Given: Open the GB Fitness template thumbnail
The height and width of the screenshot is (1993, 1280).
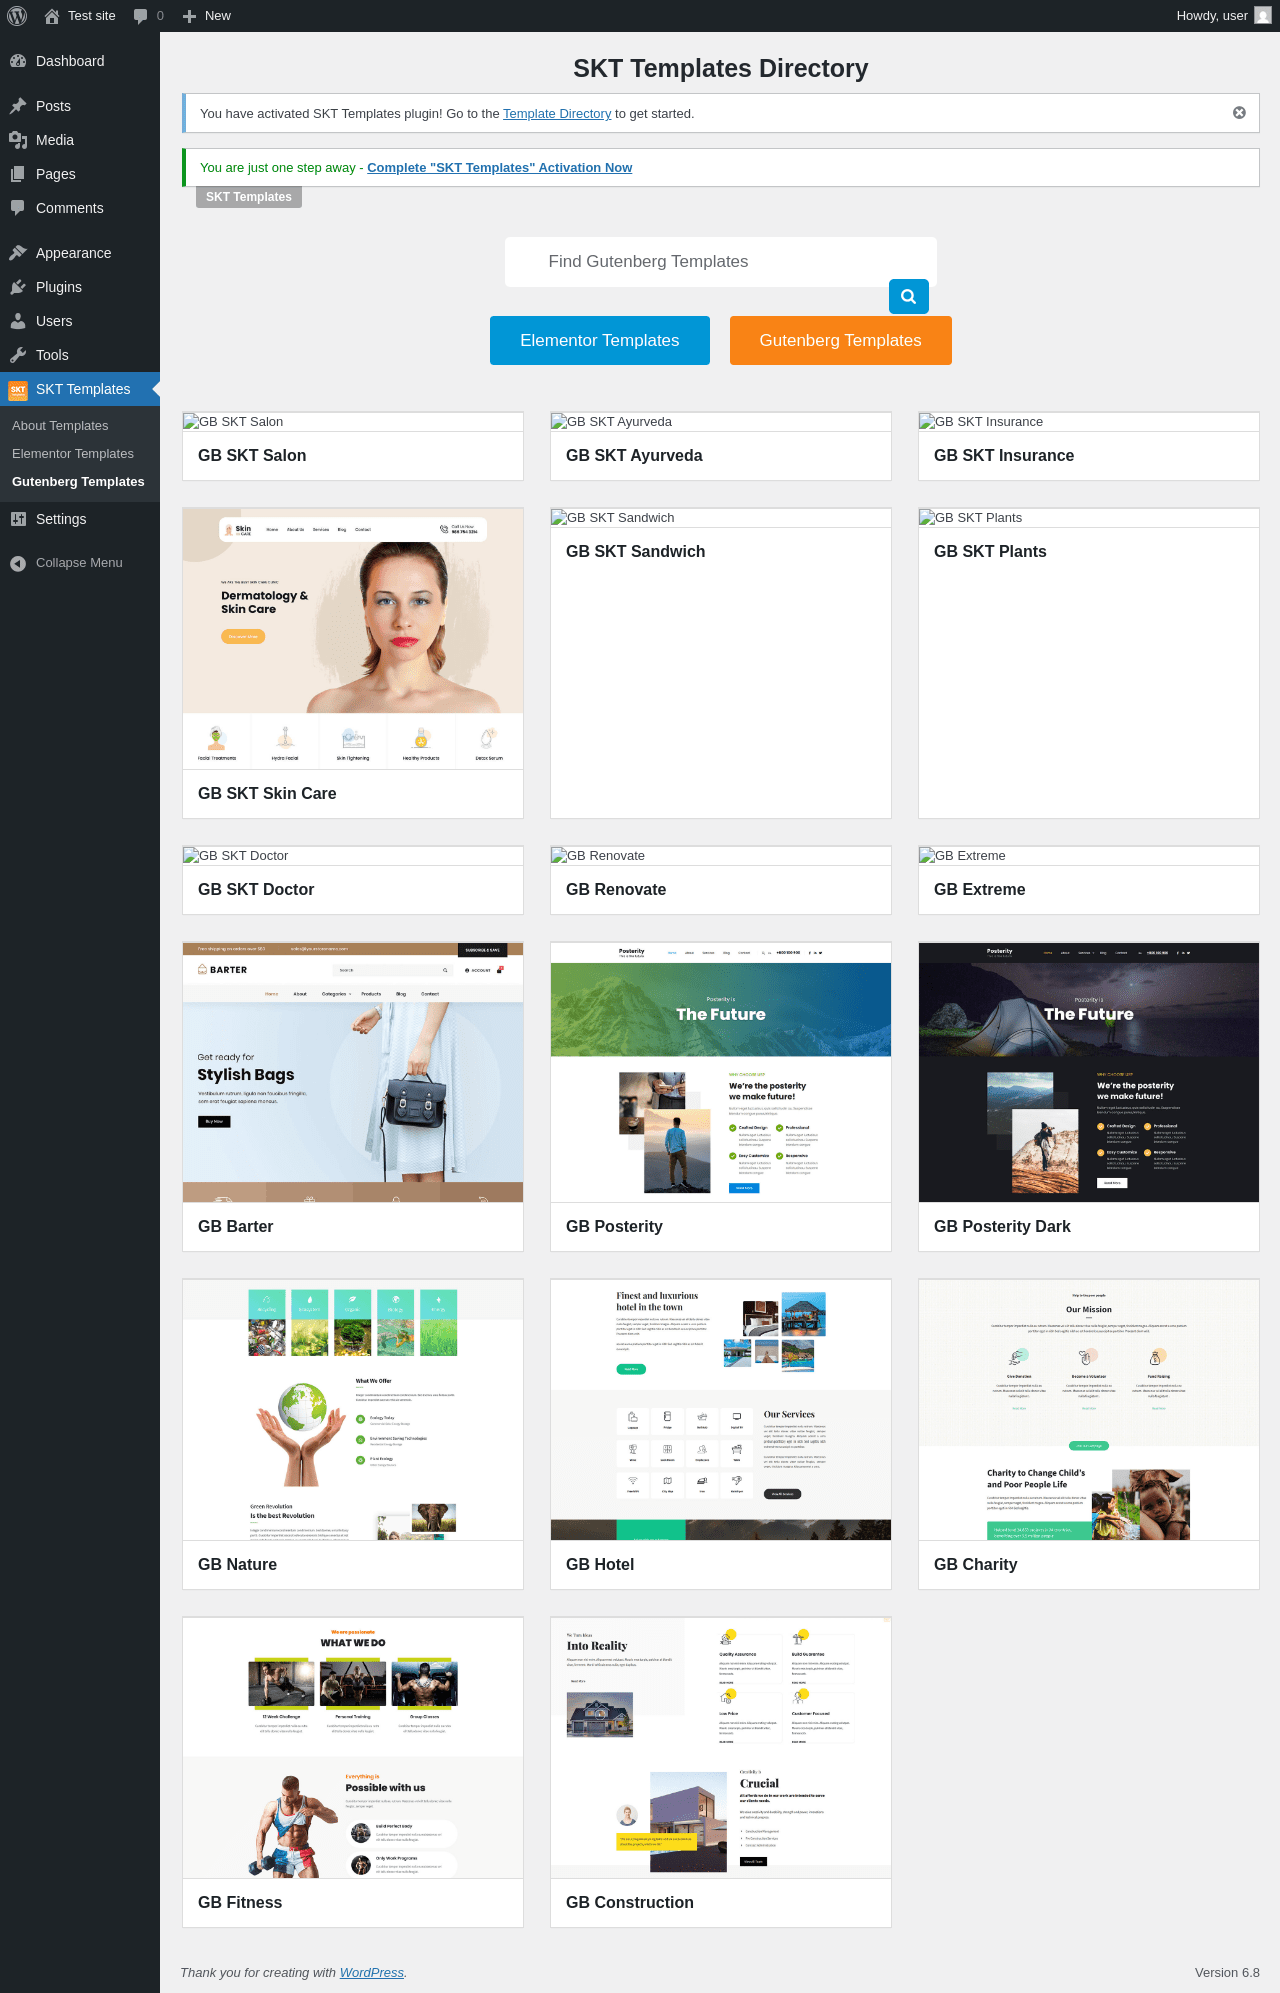Looking at the screenshot, I should pyautogui.click(x=353, y=1748).
